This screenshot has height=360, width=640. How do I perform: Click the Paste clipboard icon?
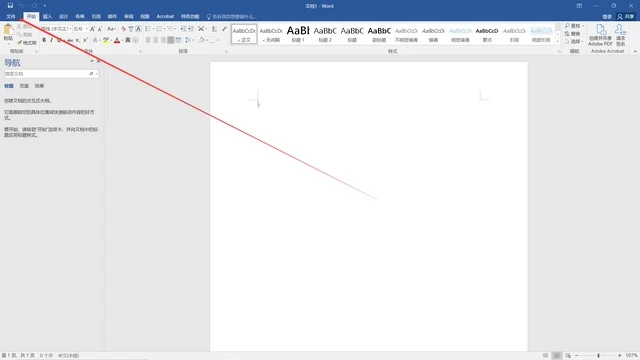click(8, 30)
